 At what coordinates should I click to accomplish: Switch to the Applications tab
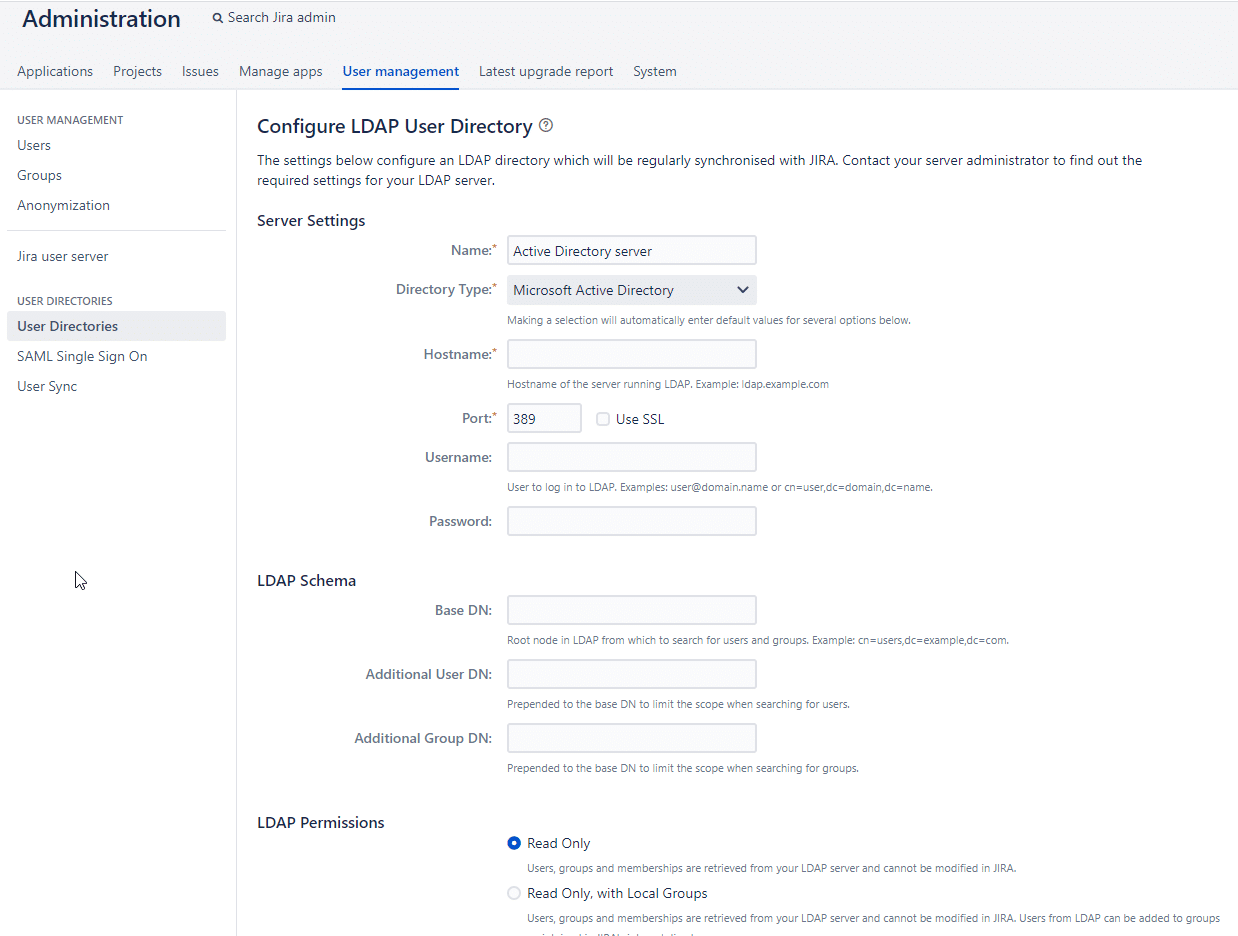point(55,71)
